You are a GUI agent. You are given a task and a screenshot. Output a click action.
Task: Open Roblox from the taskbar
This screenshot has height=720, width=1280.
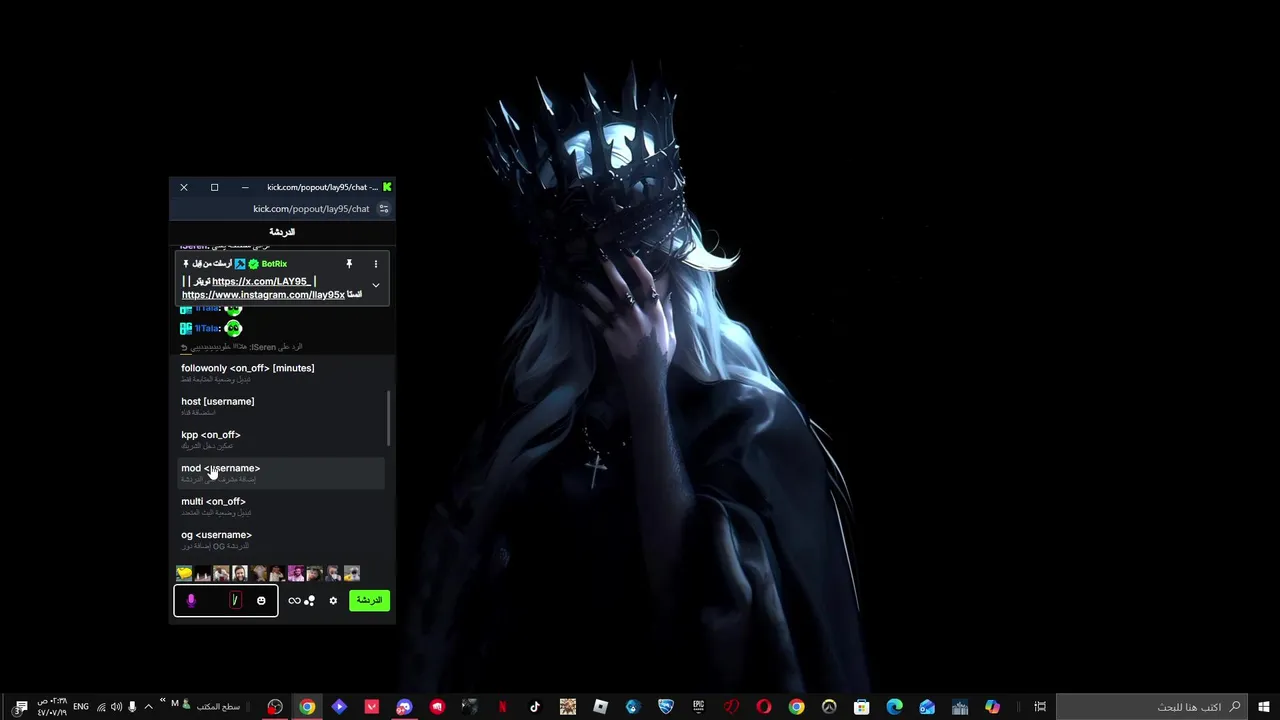coord(600,707)
